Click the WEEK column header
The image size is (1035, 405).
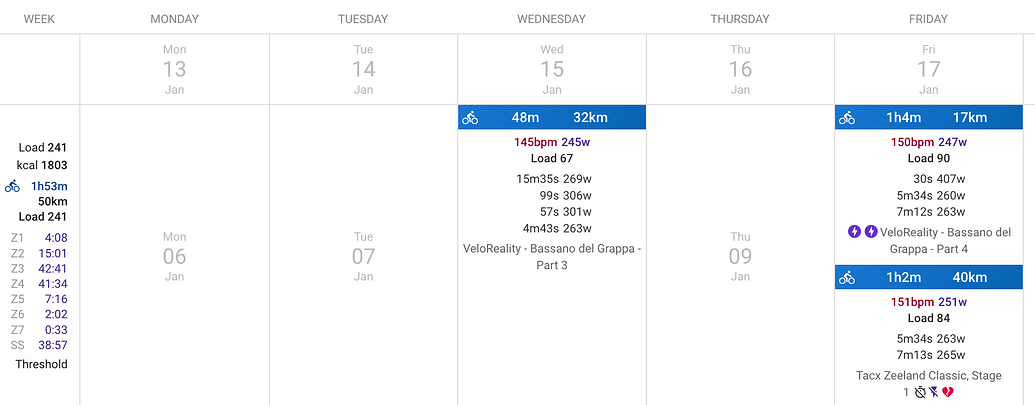39,19
